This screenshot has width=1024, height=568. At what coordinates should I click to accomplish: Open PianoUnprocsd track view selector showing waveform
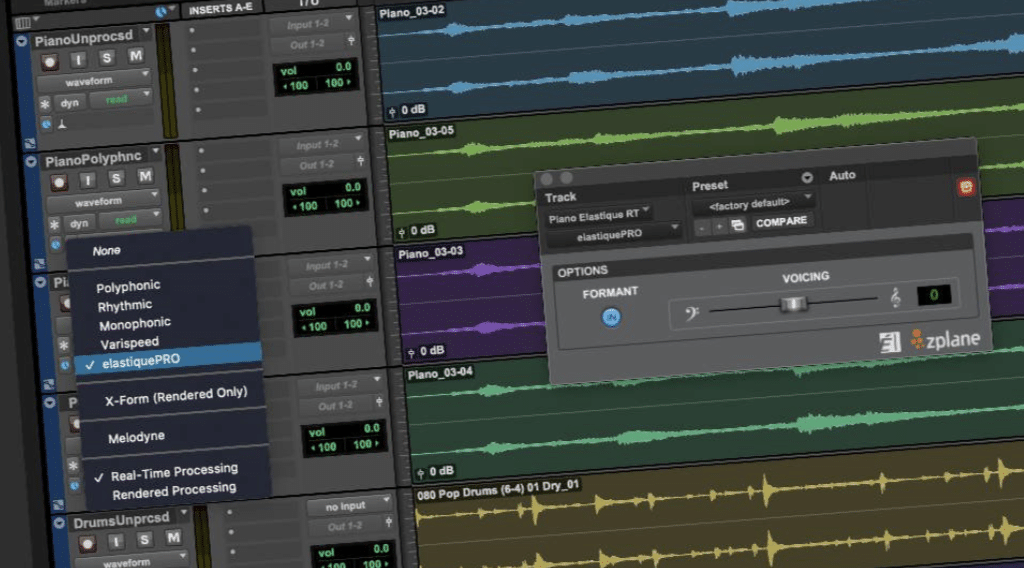(94, 81)
